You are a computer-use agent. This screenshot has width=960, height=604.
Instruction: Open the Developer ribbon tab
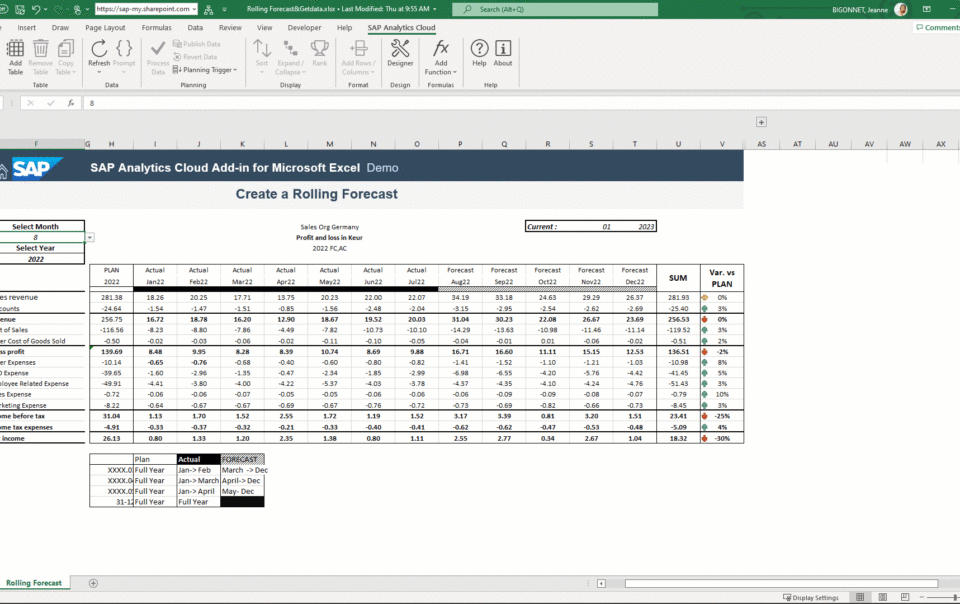pos(304,28)
